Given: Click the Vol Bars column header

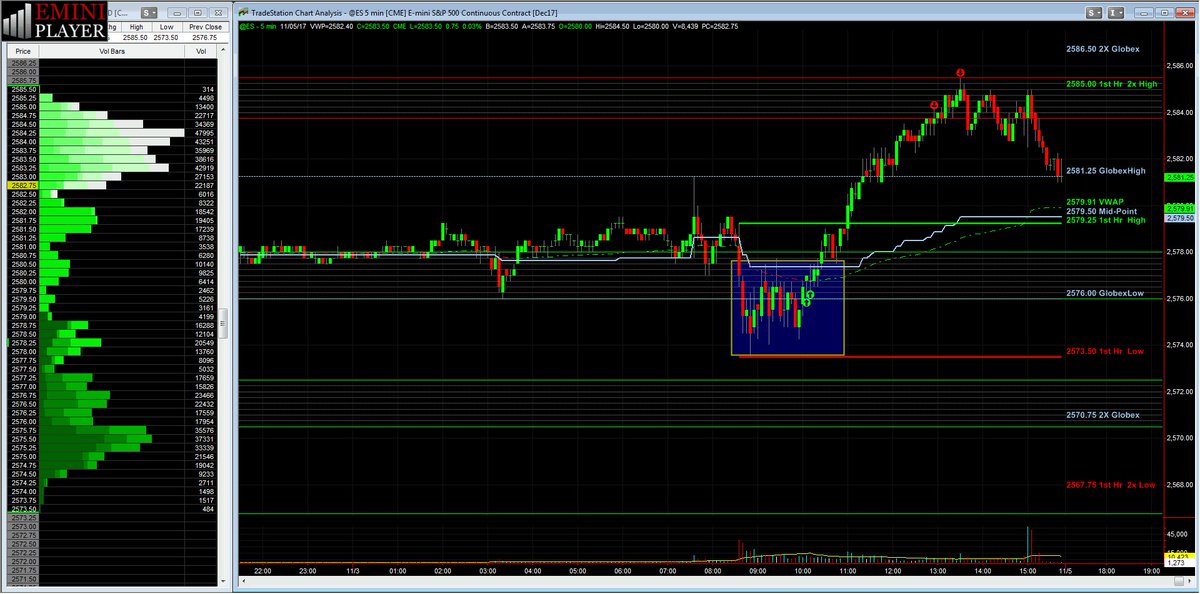Looking at the screenshot, I should (111, 49).
